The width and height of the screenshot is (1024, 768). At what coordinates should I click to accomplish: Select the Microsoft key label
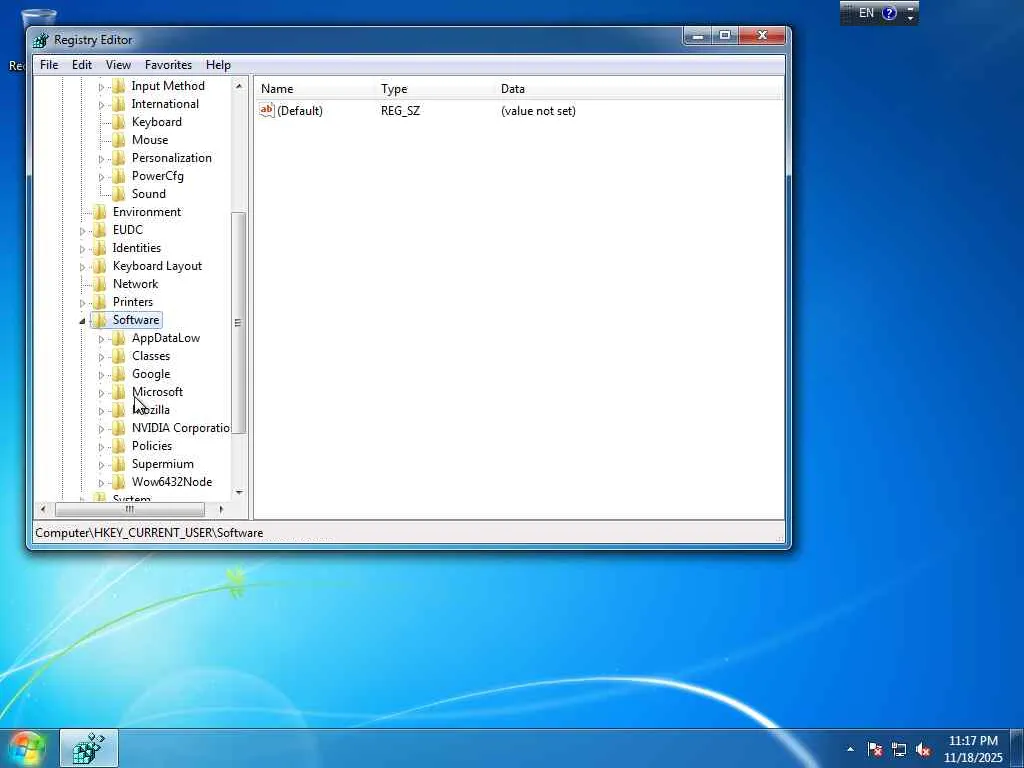157,392
